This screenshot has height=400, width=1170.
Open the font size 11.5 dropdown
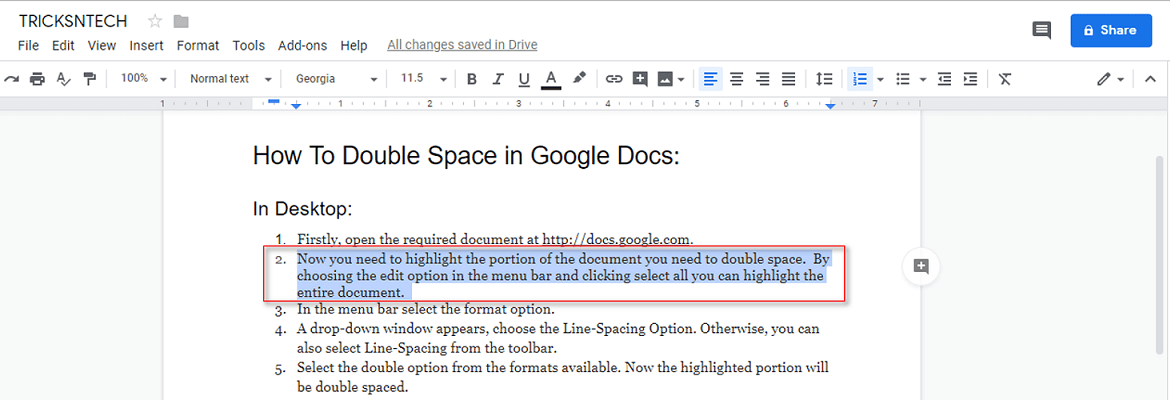click(x=424, y=78)
